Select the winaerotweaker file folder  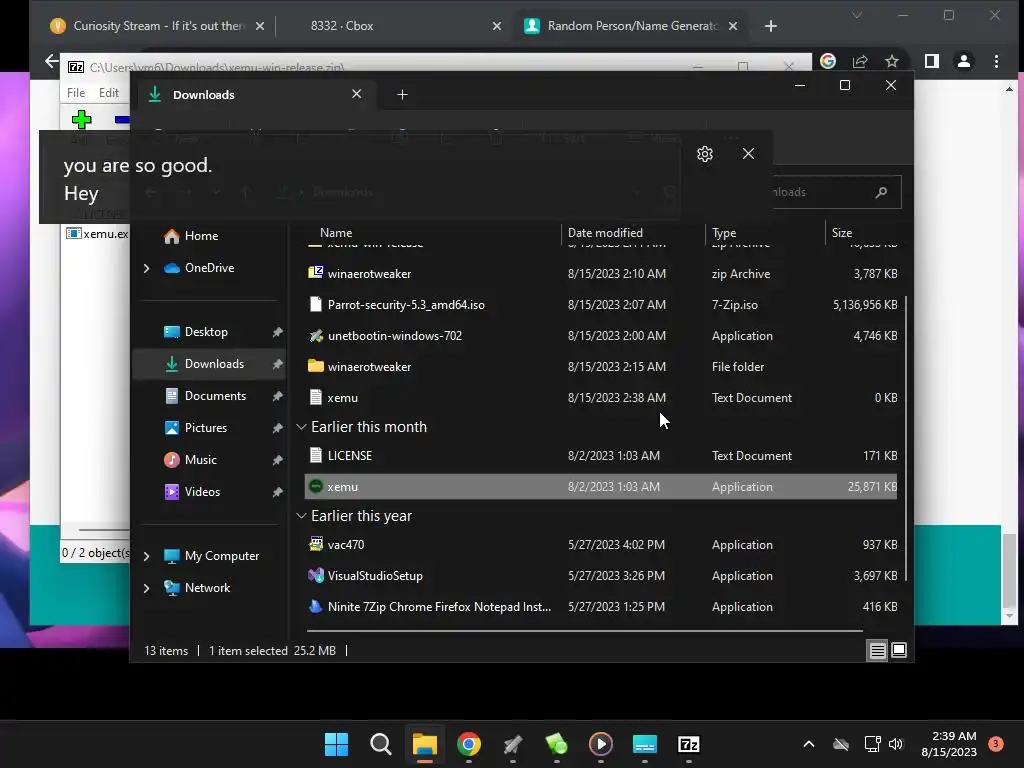pyautogui.click(x=601, y=367)
